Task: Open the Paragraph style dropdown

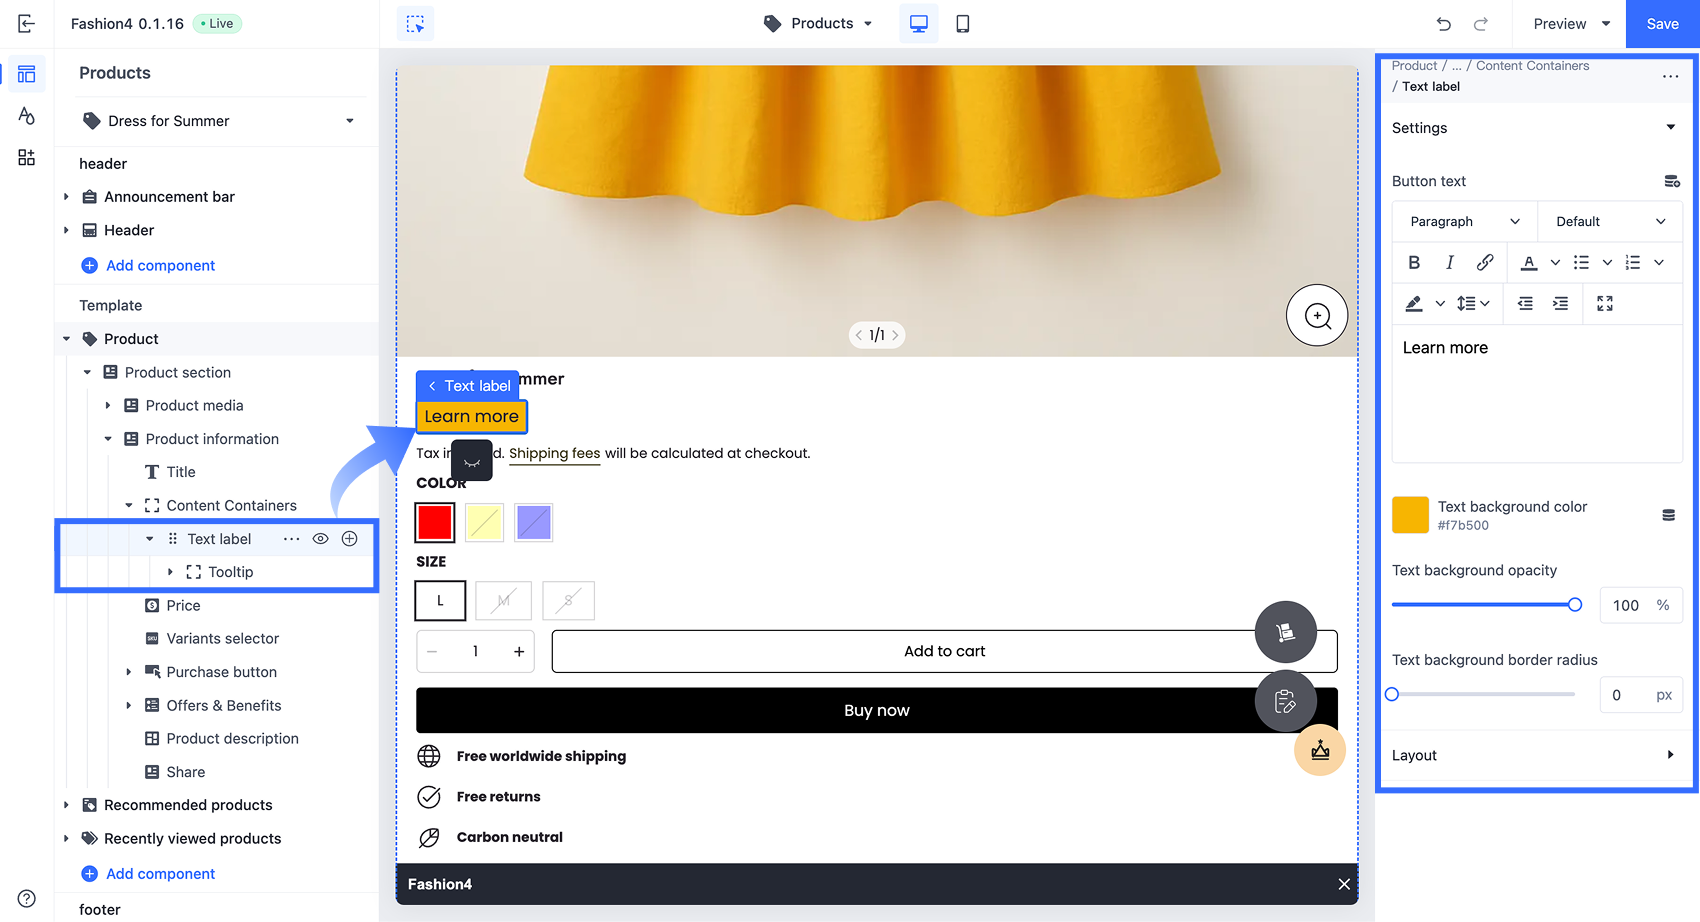Action: pos(1464,221)
